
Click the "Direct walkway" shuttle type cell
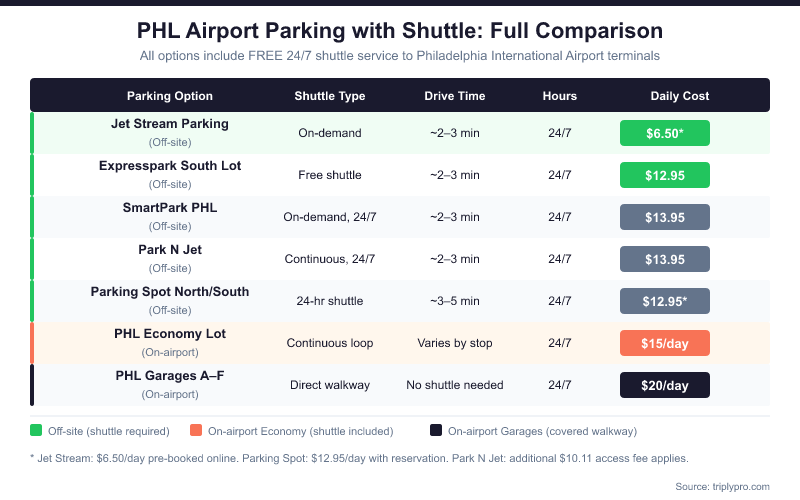click(330, 385)
